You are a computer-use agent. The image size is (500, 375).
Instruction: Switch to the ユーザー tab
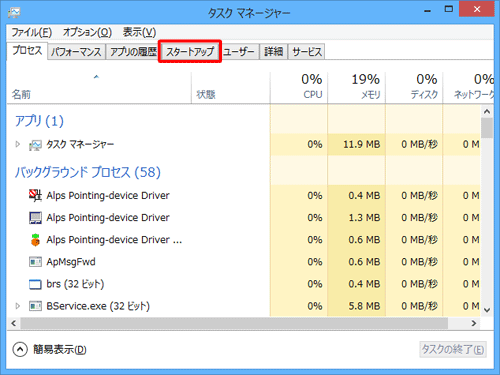pos(239,52)
